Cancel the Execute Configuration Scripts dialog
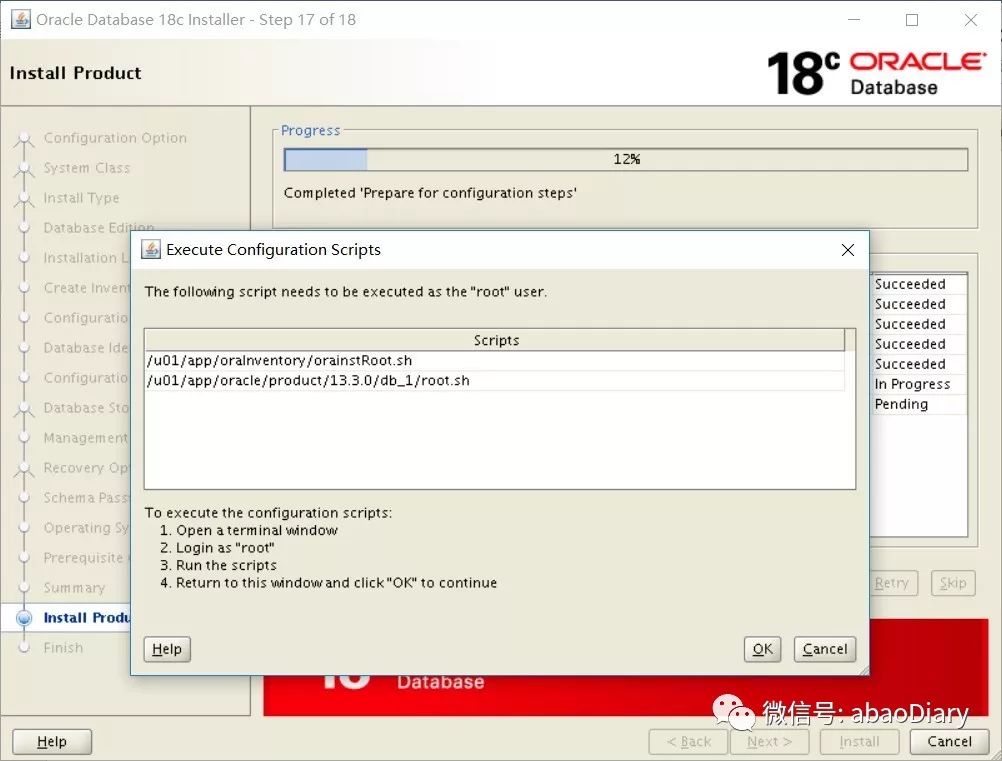Viewport: 1002px width, 761px height. click(x=824, y=649)
